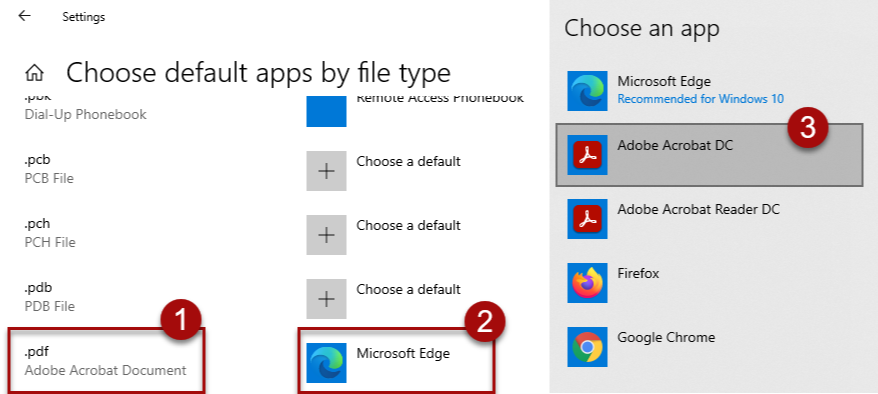Viewport: 878px width, 394px height.
Task: Click 'Dial-Up Phonebook' description text
Action: pos(86,115)
